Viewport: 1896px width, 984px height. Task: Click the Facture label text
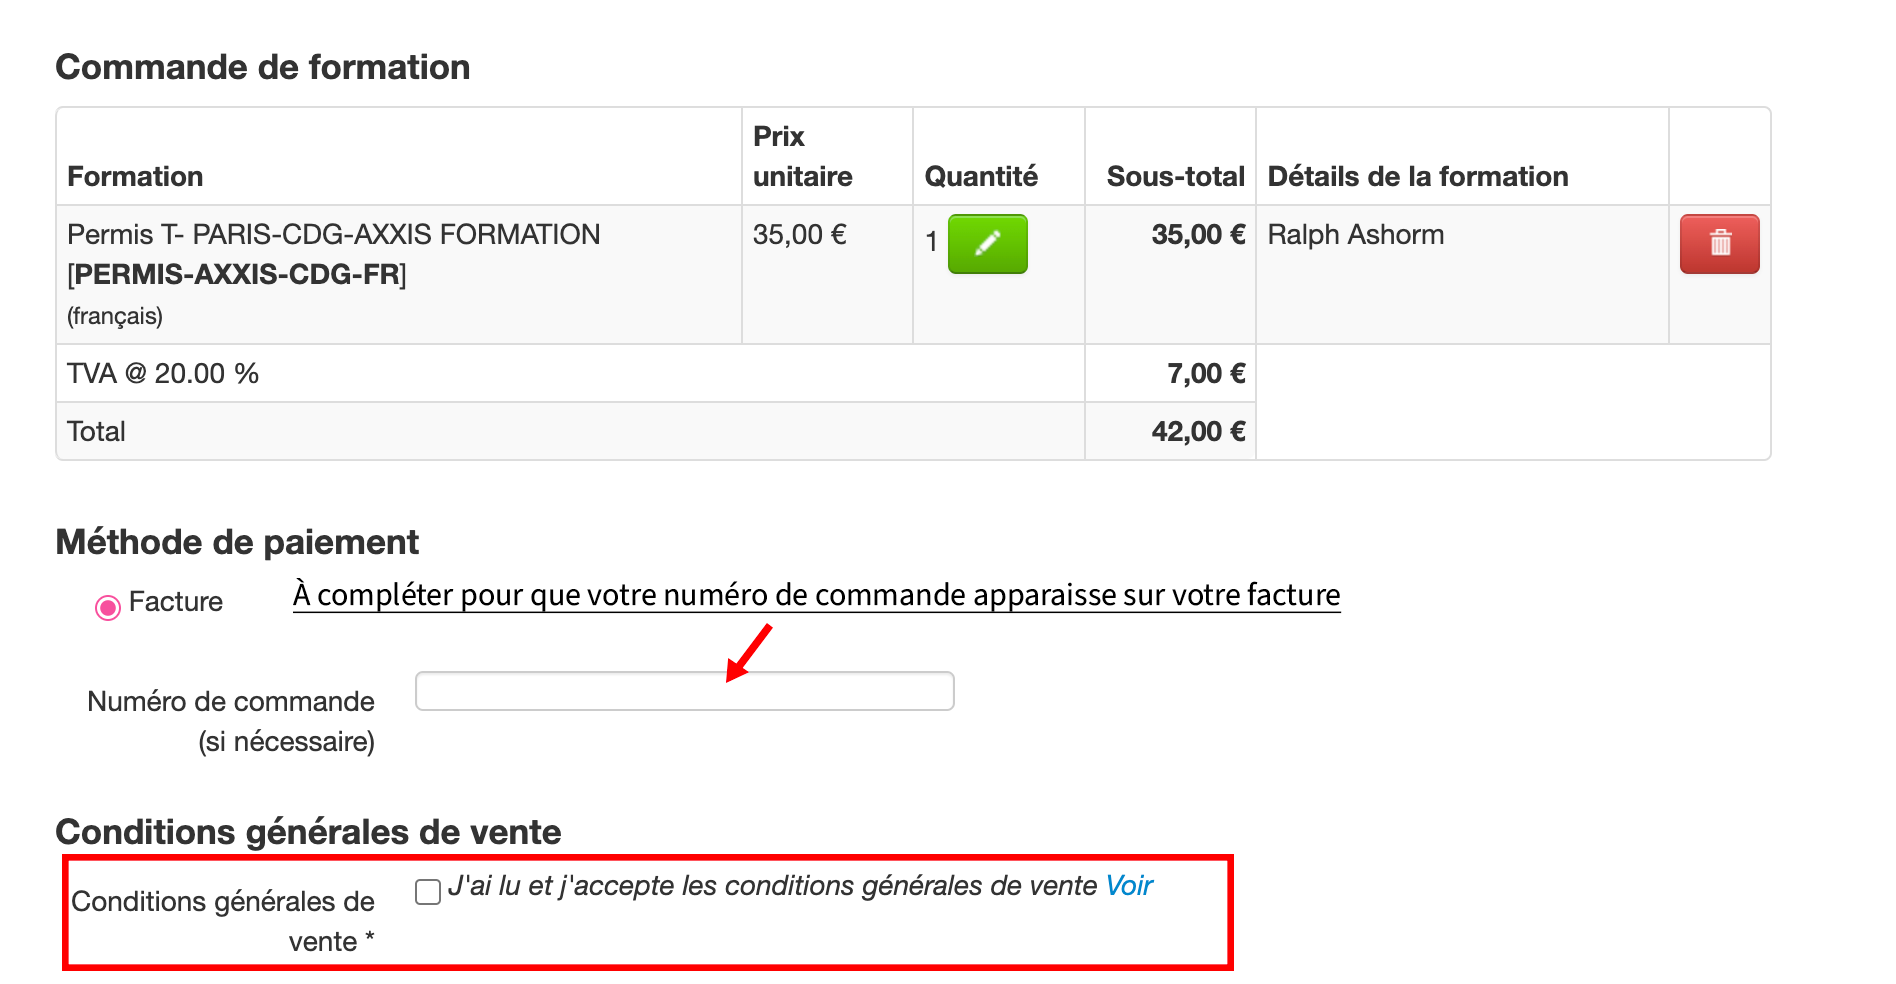176,602
